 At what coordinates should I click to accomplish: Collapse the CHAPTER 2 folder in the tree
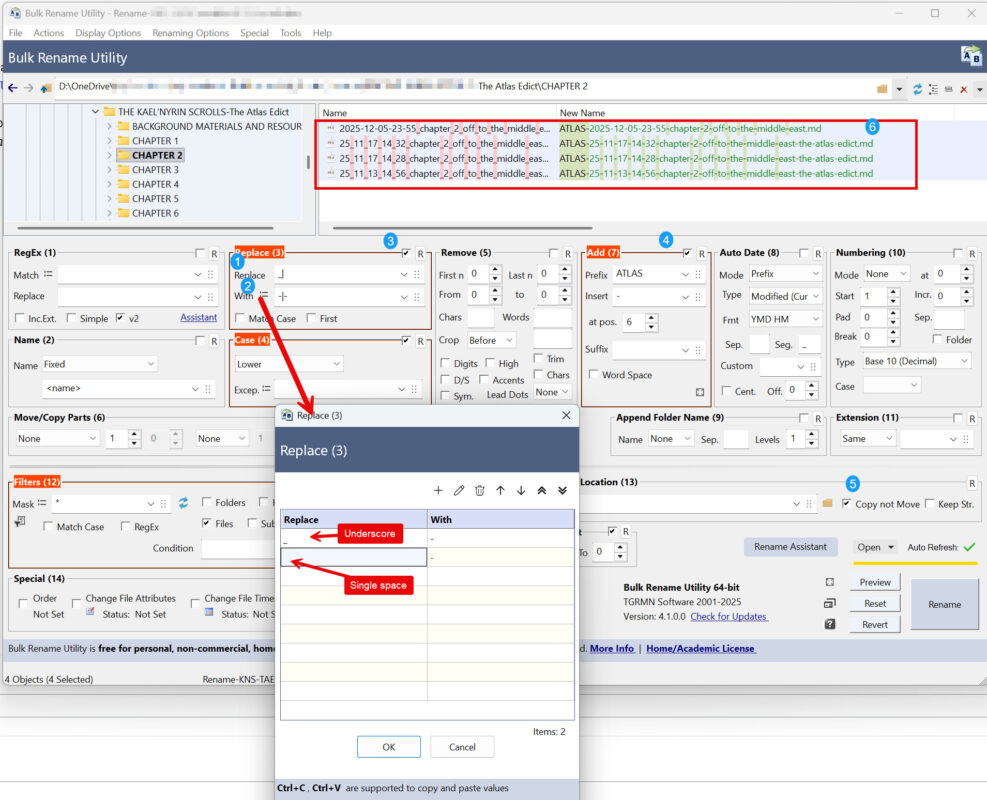click(x=111, y=155)
